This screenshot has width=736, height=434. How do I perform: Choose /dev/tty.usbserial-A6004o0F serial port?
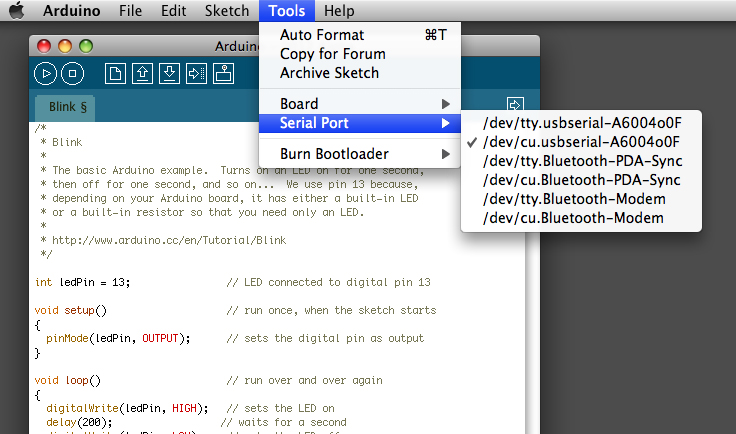(x=581, y=123)
